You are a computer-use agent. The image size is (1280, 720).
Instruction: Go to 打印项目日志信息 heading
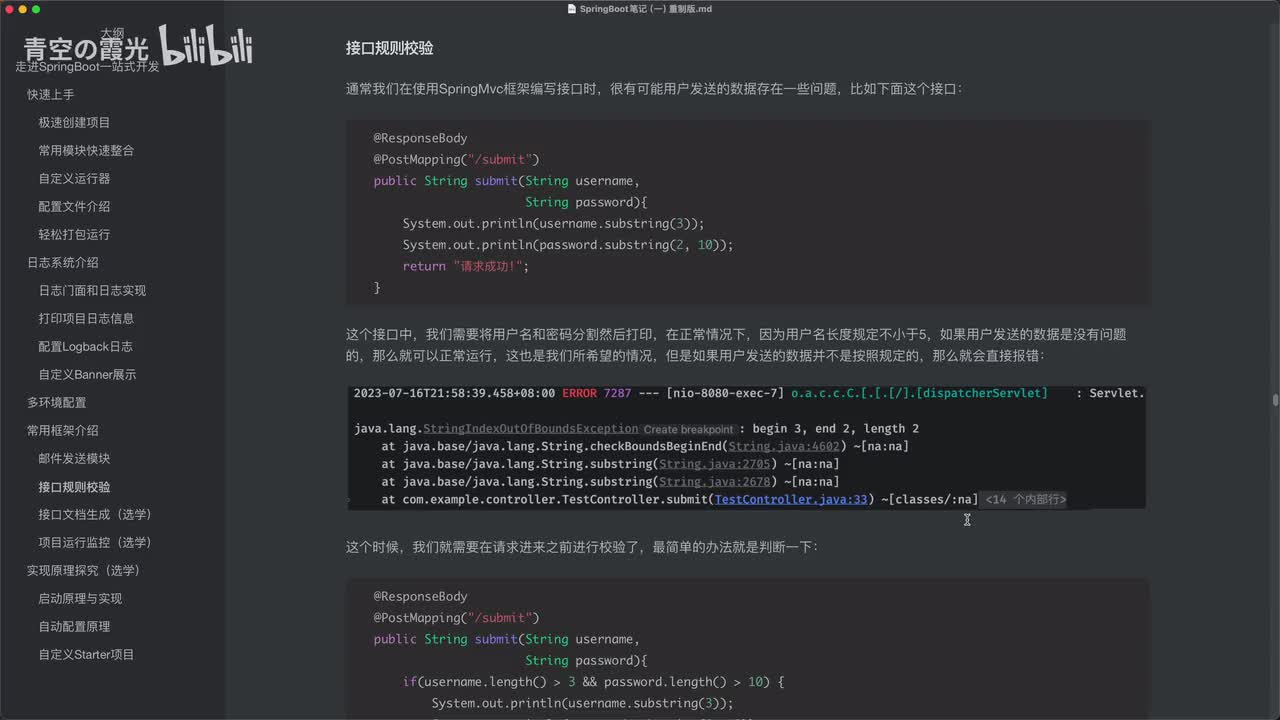tap(86, 318)
